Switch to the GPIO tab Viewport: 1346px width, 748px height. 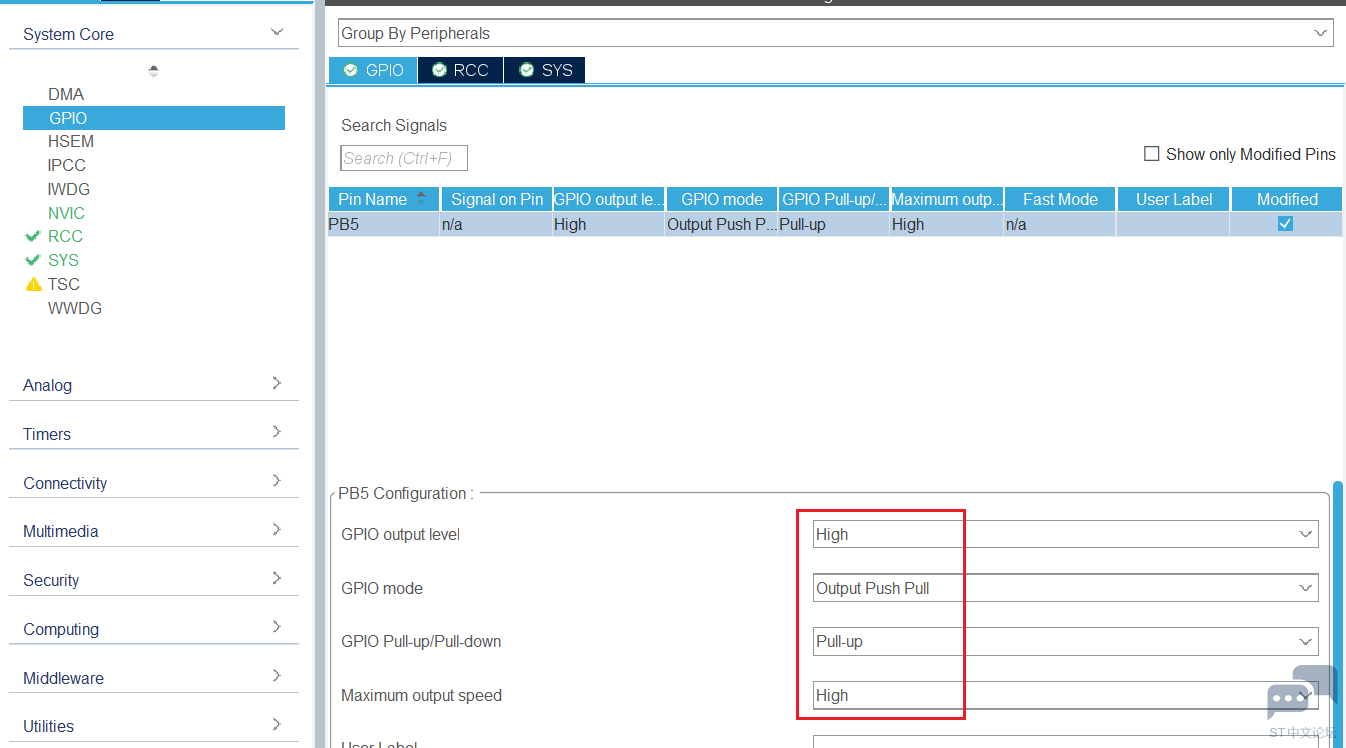click(373, 70)
